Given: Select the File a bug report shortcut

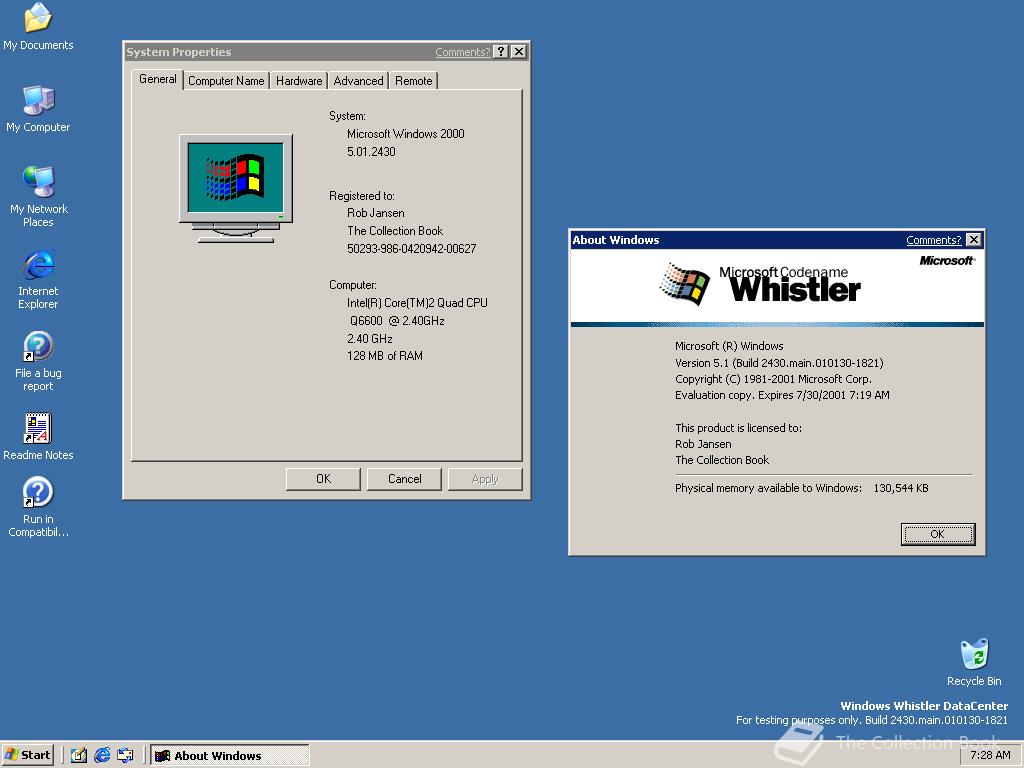Looking at the screenshot, I should 38,360.
